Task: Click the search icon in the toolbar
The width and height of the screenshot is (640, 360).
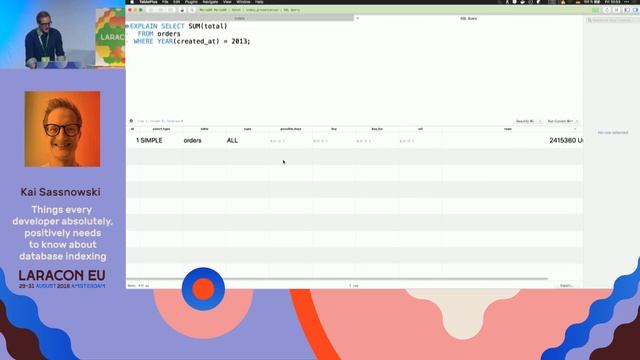Action: point(191,10)
